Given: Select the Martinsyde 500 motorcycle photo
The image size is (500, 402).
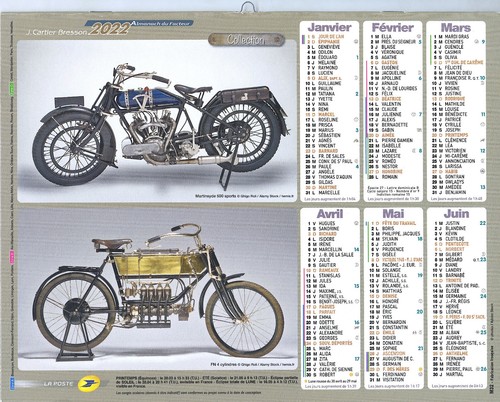Looking at the screenshot, I should (x=157, y=121).
